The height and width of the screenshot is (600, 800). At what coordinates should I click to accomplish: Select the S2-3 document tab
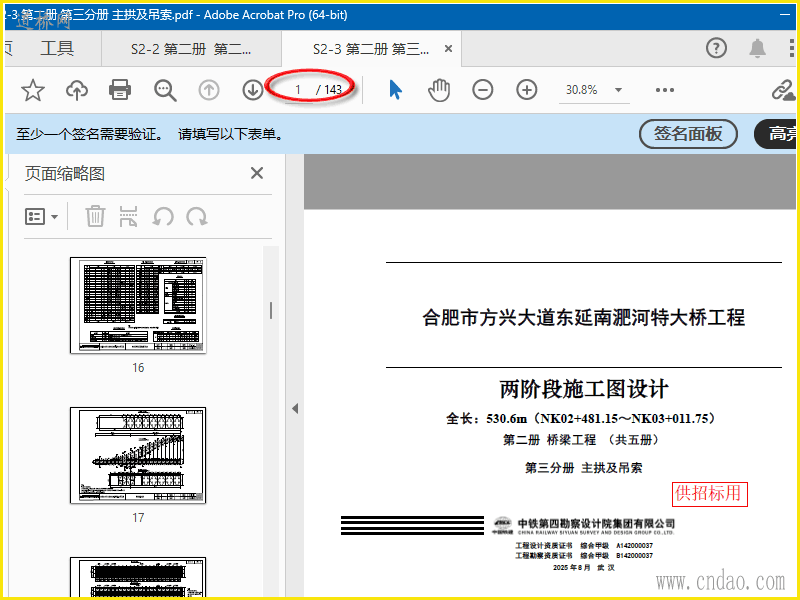[370, 49]
